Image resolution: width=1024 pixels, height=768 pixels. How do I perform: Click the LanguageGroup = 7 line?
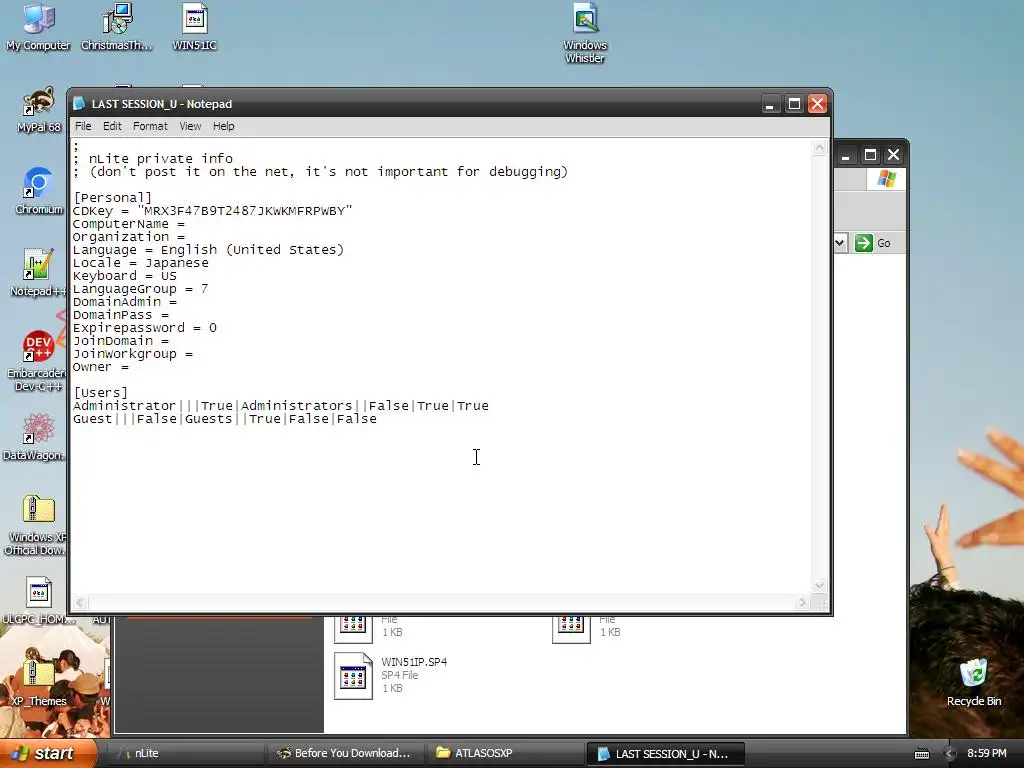pos(140,289)
